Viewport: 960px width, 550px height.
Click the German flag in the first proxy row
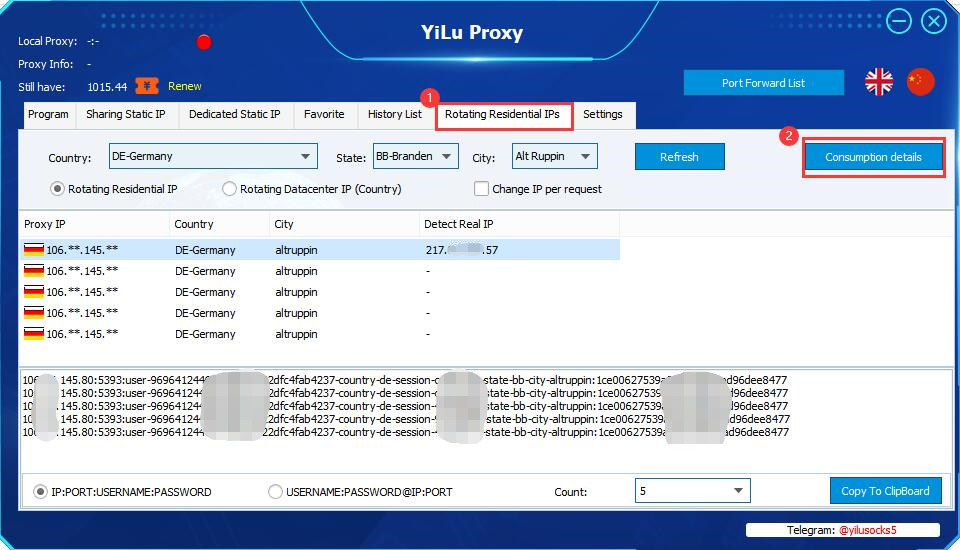34,249
